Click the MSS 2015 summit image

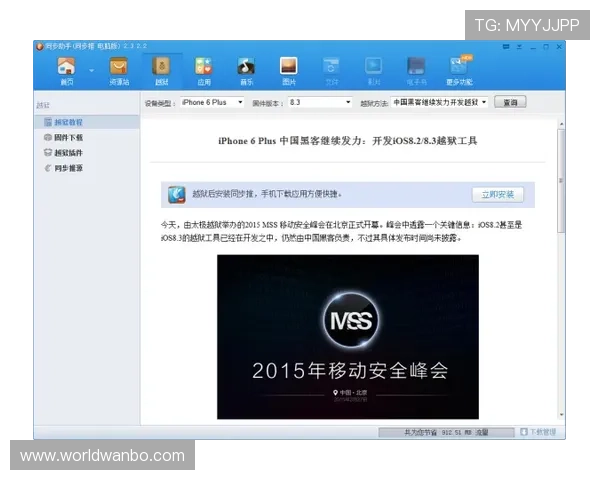point(348,337)
